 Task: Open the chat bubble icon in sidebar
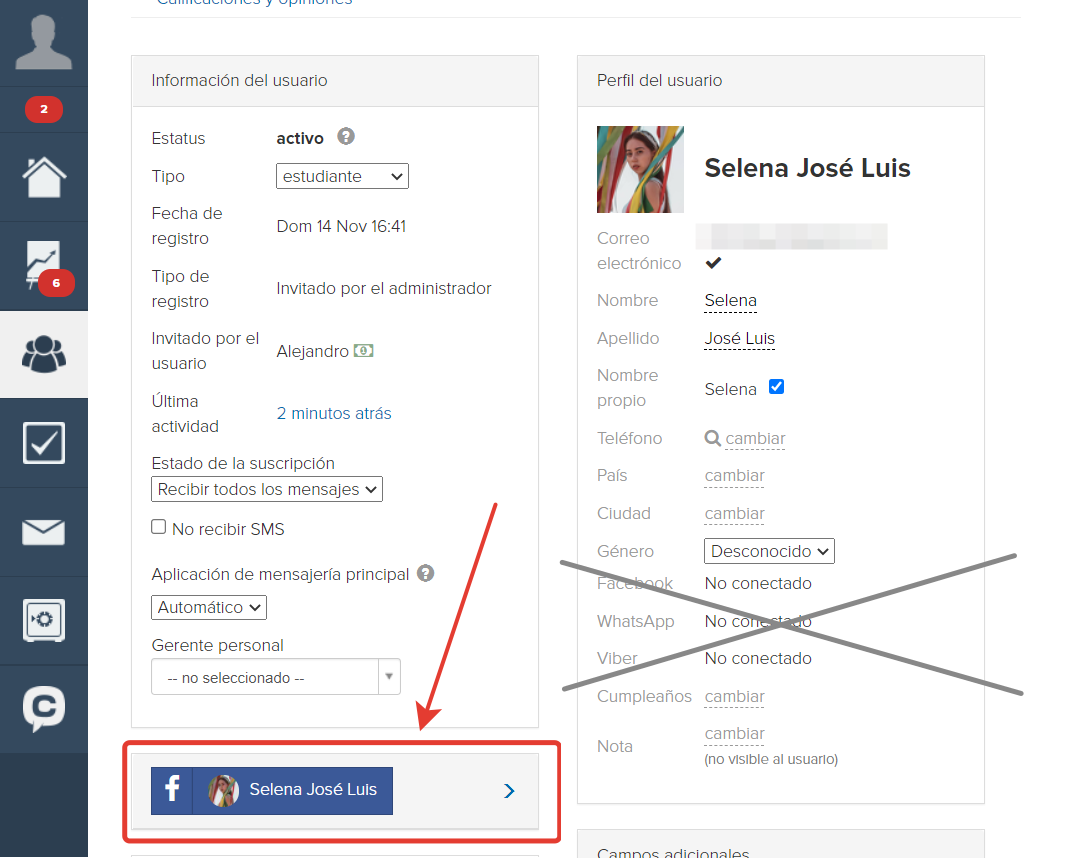click(44, 709)
